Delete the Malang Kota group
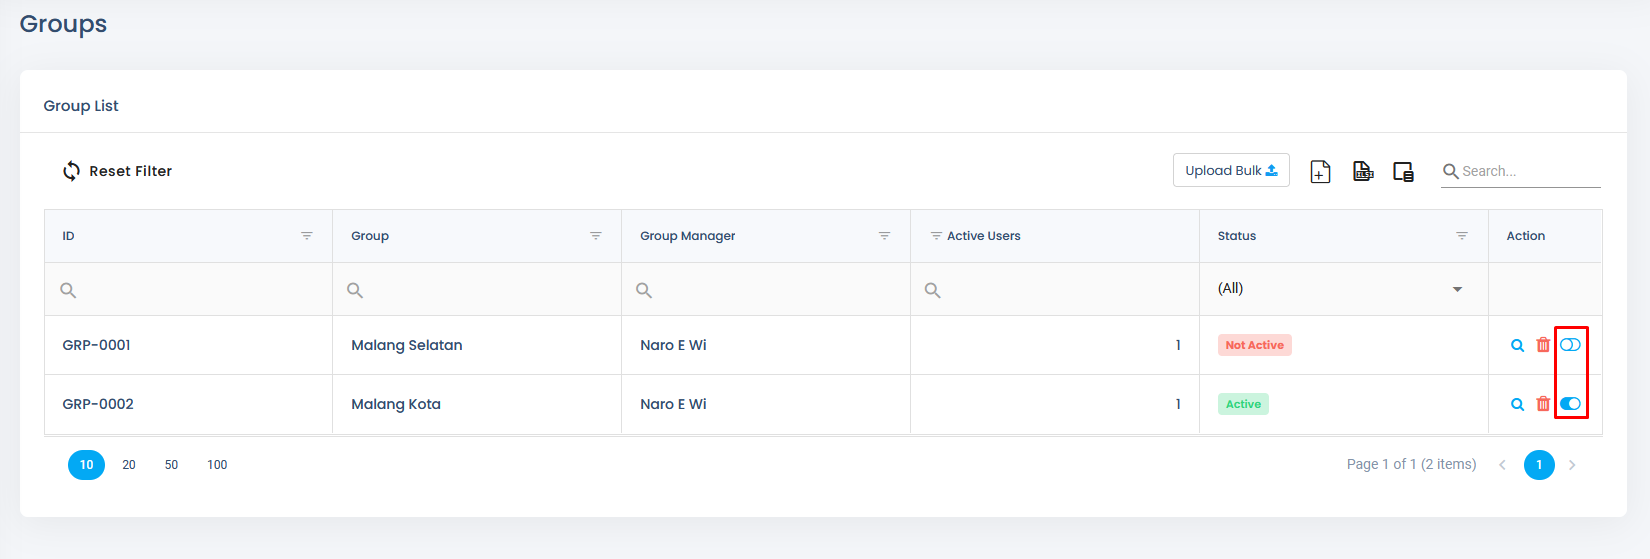The image size is (1650, 559). click(1543, 404)
